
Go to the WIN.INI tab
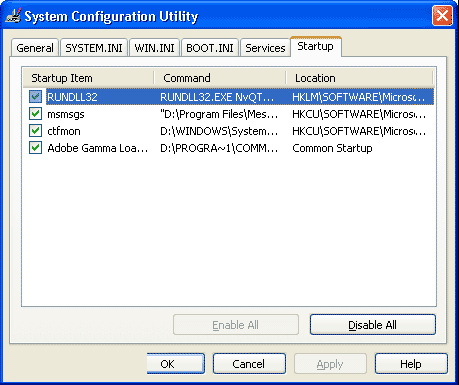point(154,48)
